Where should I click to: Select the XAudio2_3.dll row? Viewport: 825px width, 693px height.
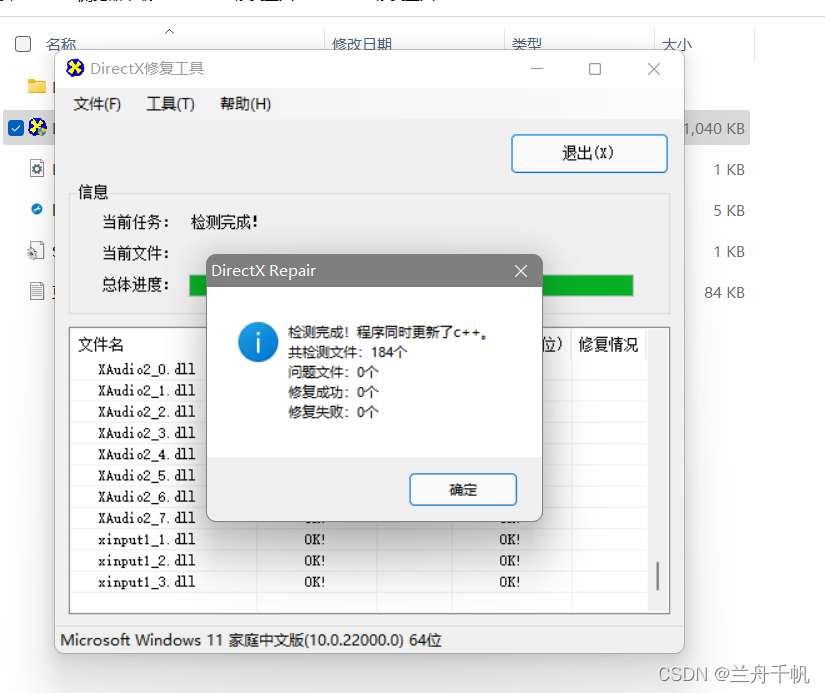(359, 433)
